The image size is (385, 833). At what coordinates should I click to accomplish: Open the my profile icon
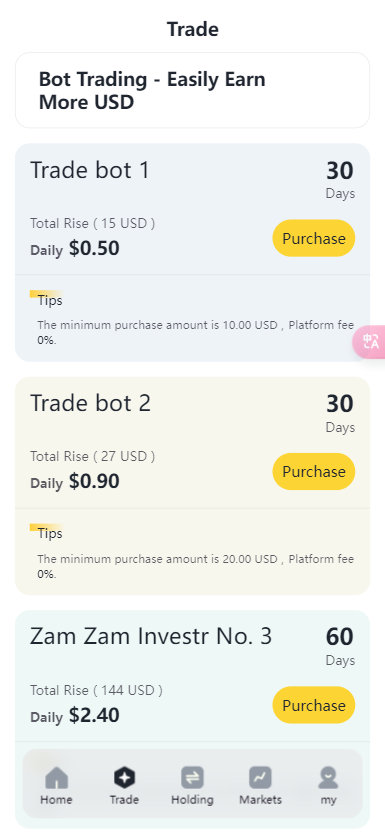point(328,778)
